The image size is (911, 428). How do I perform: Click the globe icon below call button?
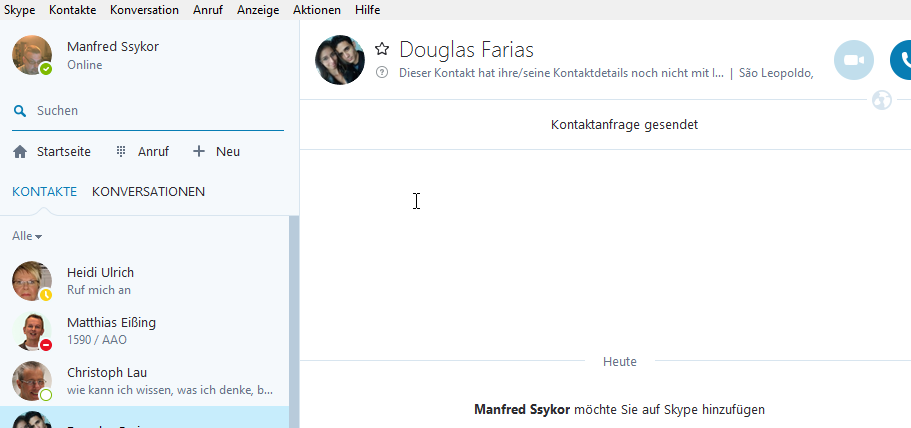coord(881,100)
